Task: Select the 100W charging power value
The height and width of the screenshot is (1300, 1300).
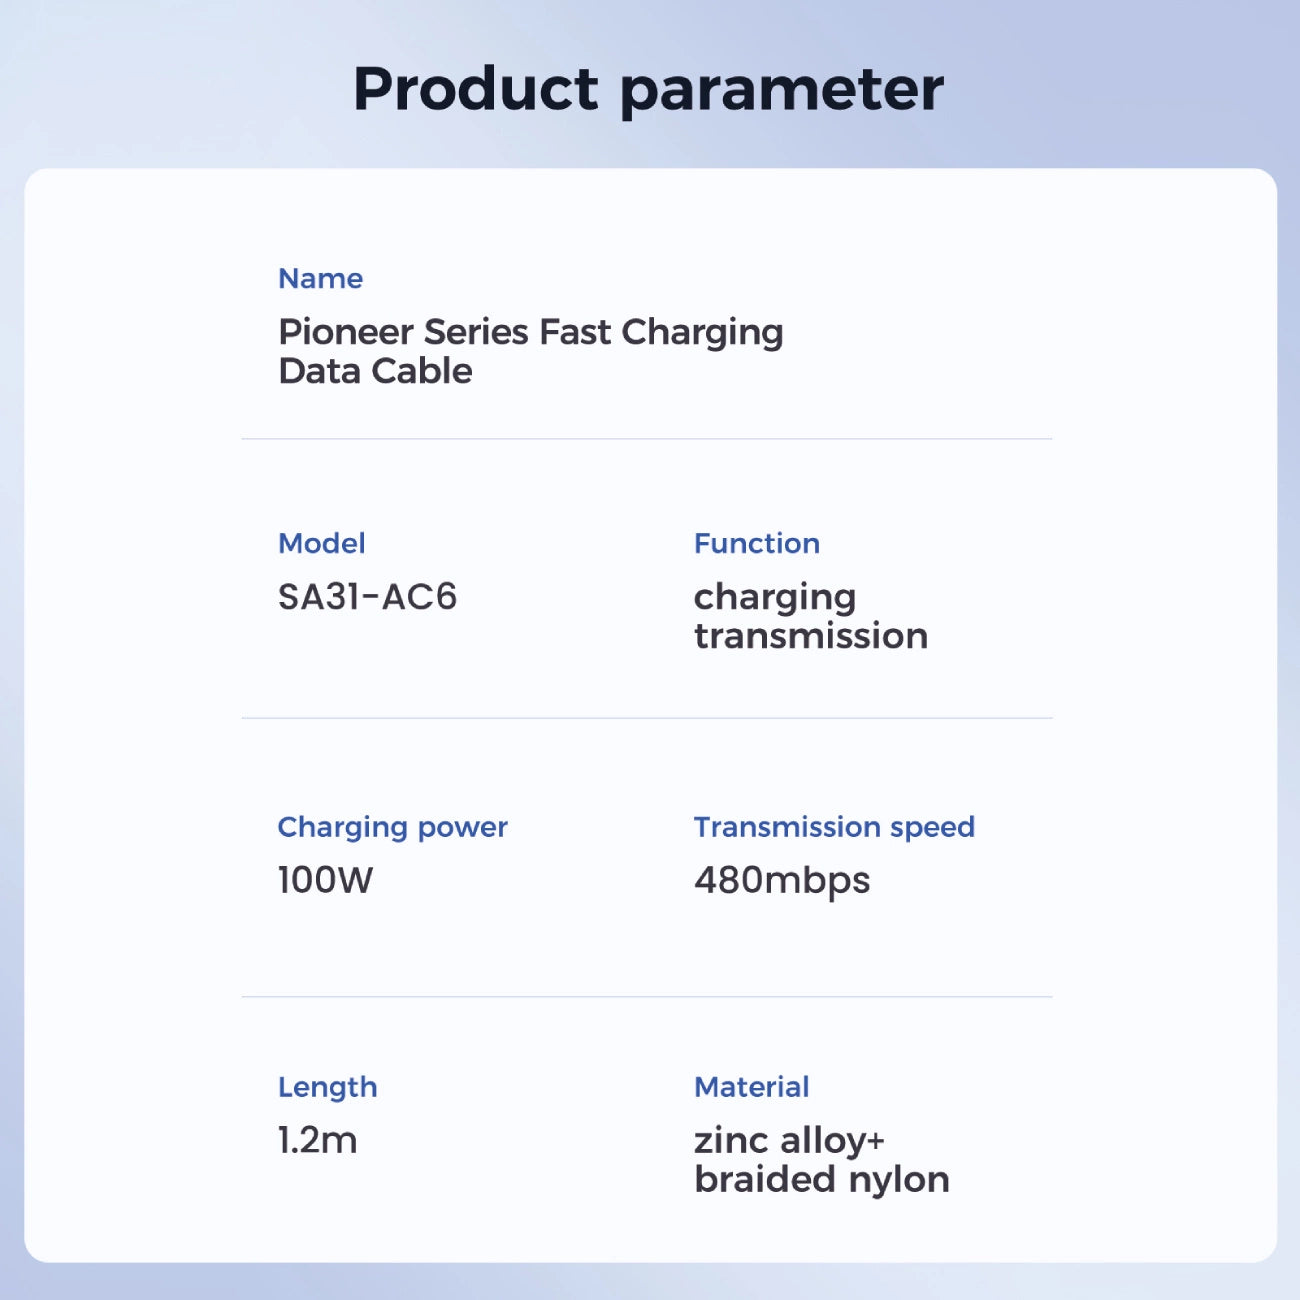Action: (325, 880)
